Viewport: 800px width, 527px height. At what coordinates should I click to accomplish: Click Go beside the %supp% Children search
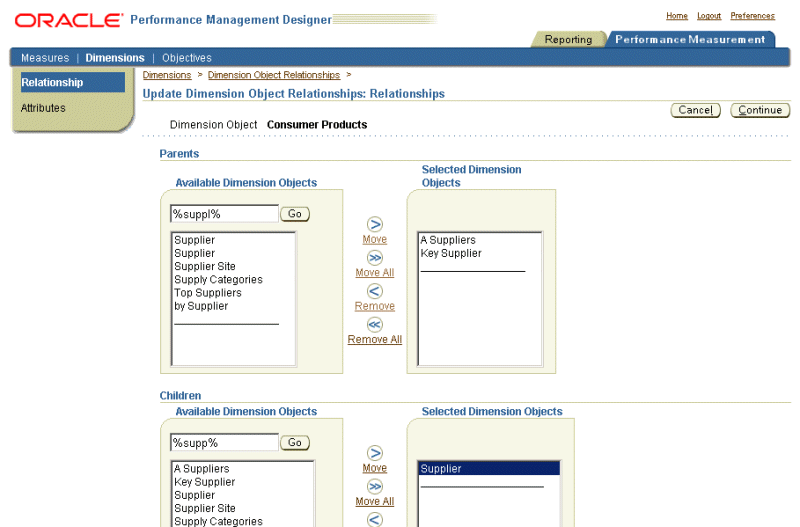[x=295, y=442]
